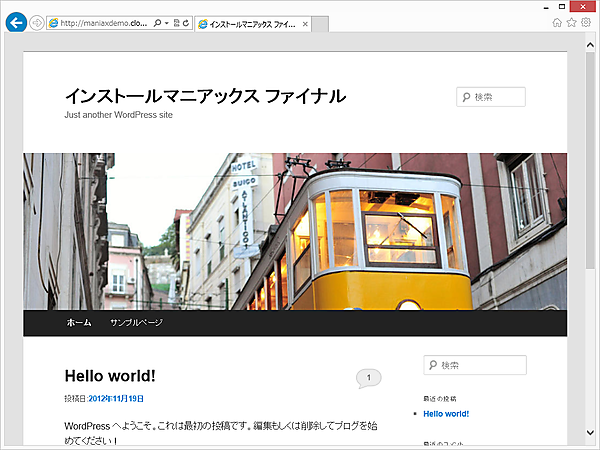Go to the browser Home icon

(557, 22)
